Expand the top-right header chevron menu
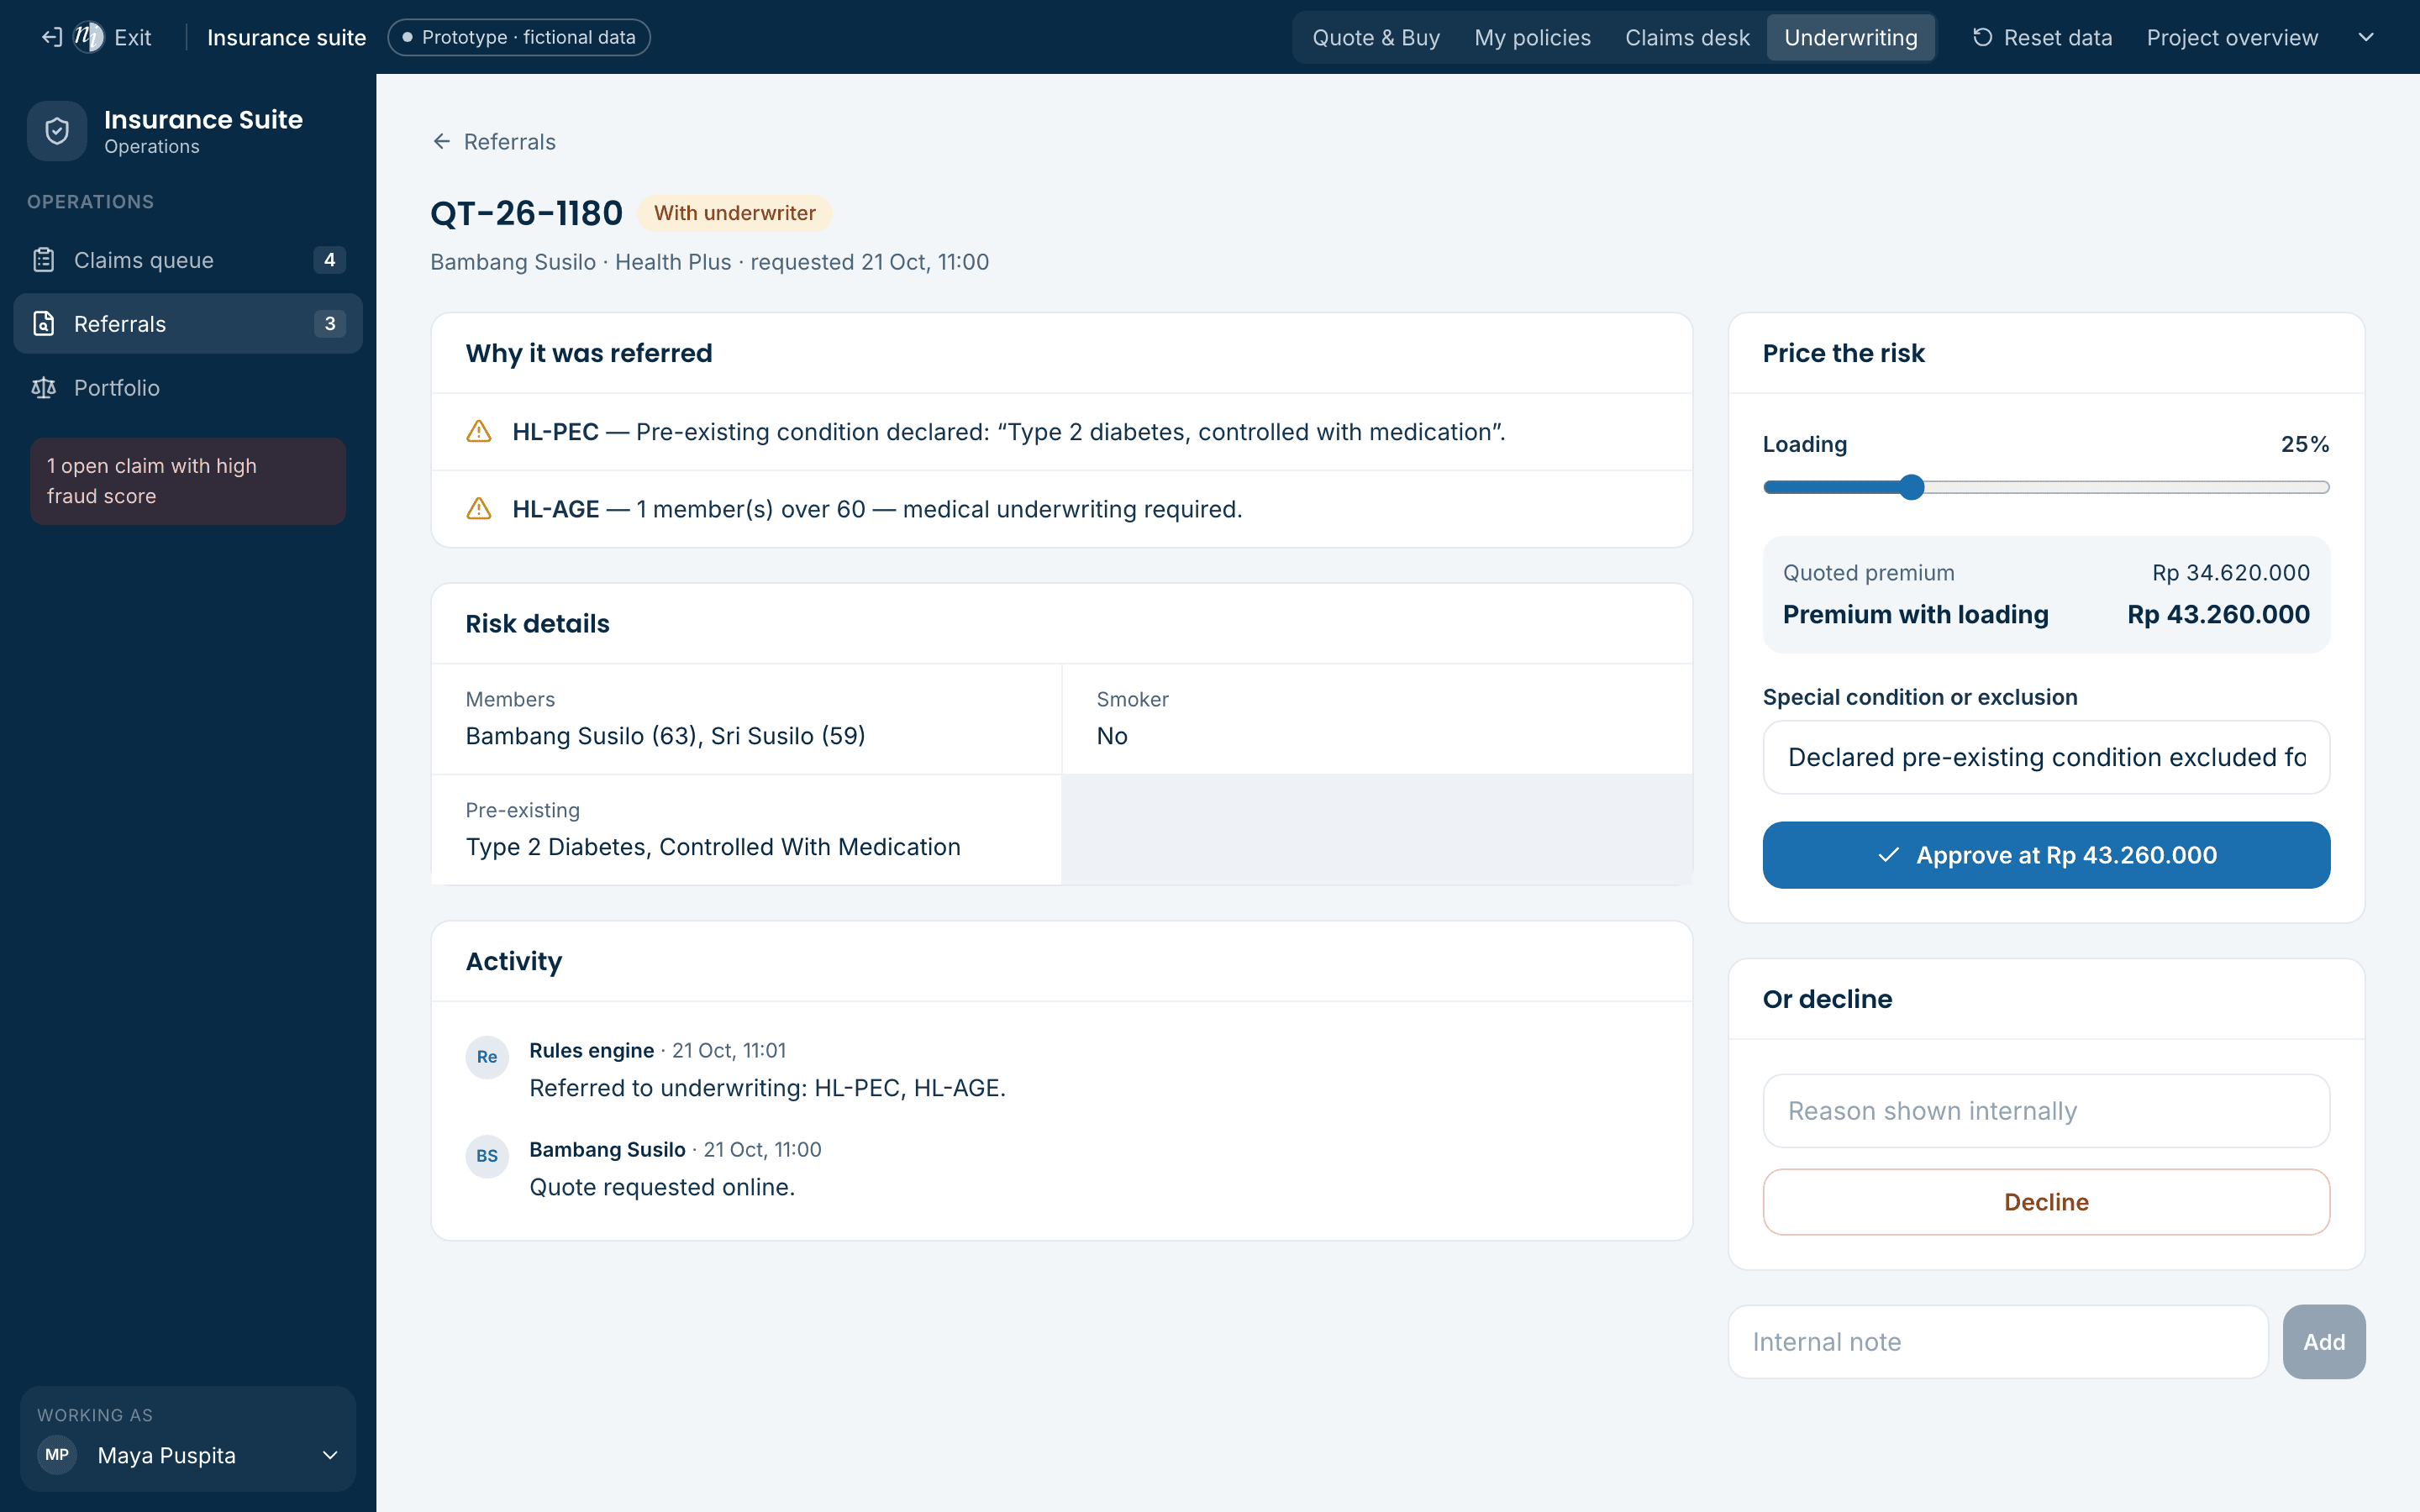The height and width of the screenshot is (1512, 2420). [2366, 38]
